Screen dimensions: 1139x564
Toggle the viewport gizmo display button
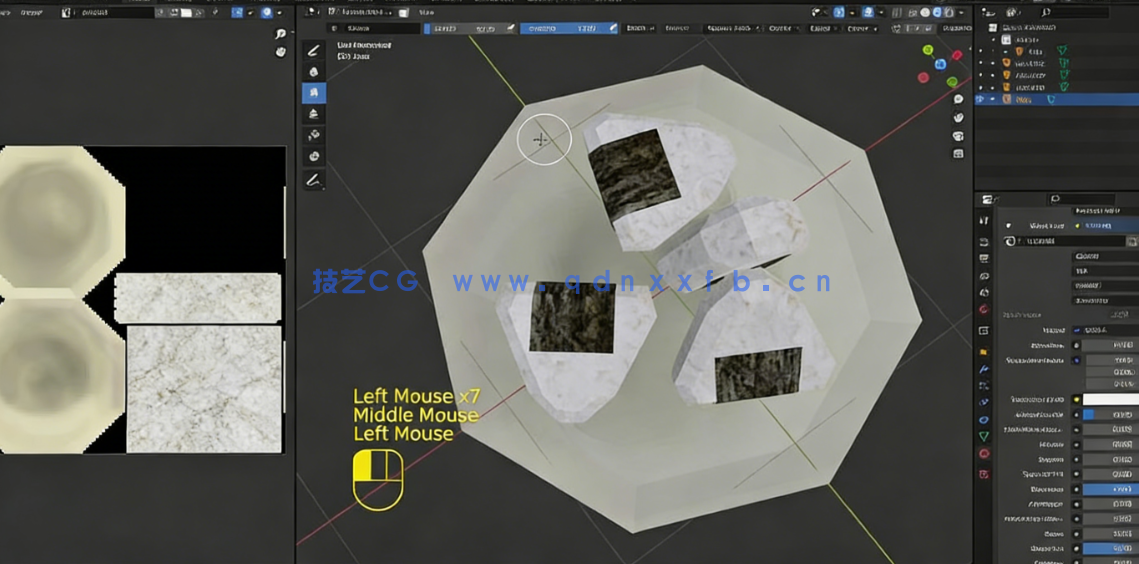tap(839, 12)
